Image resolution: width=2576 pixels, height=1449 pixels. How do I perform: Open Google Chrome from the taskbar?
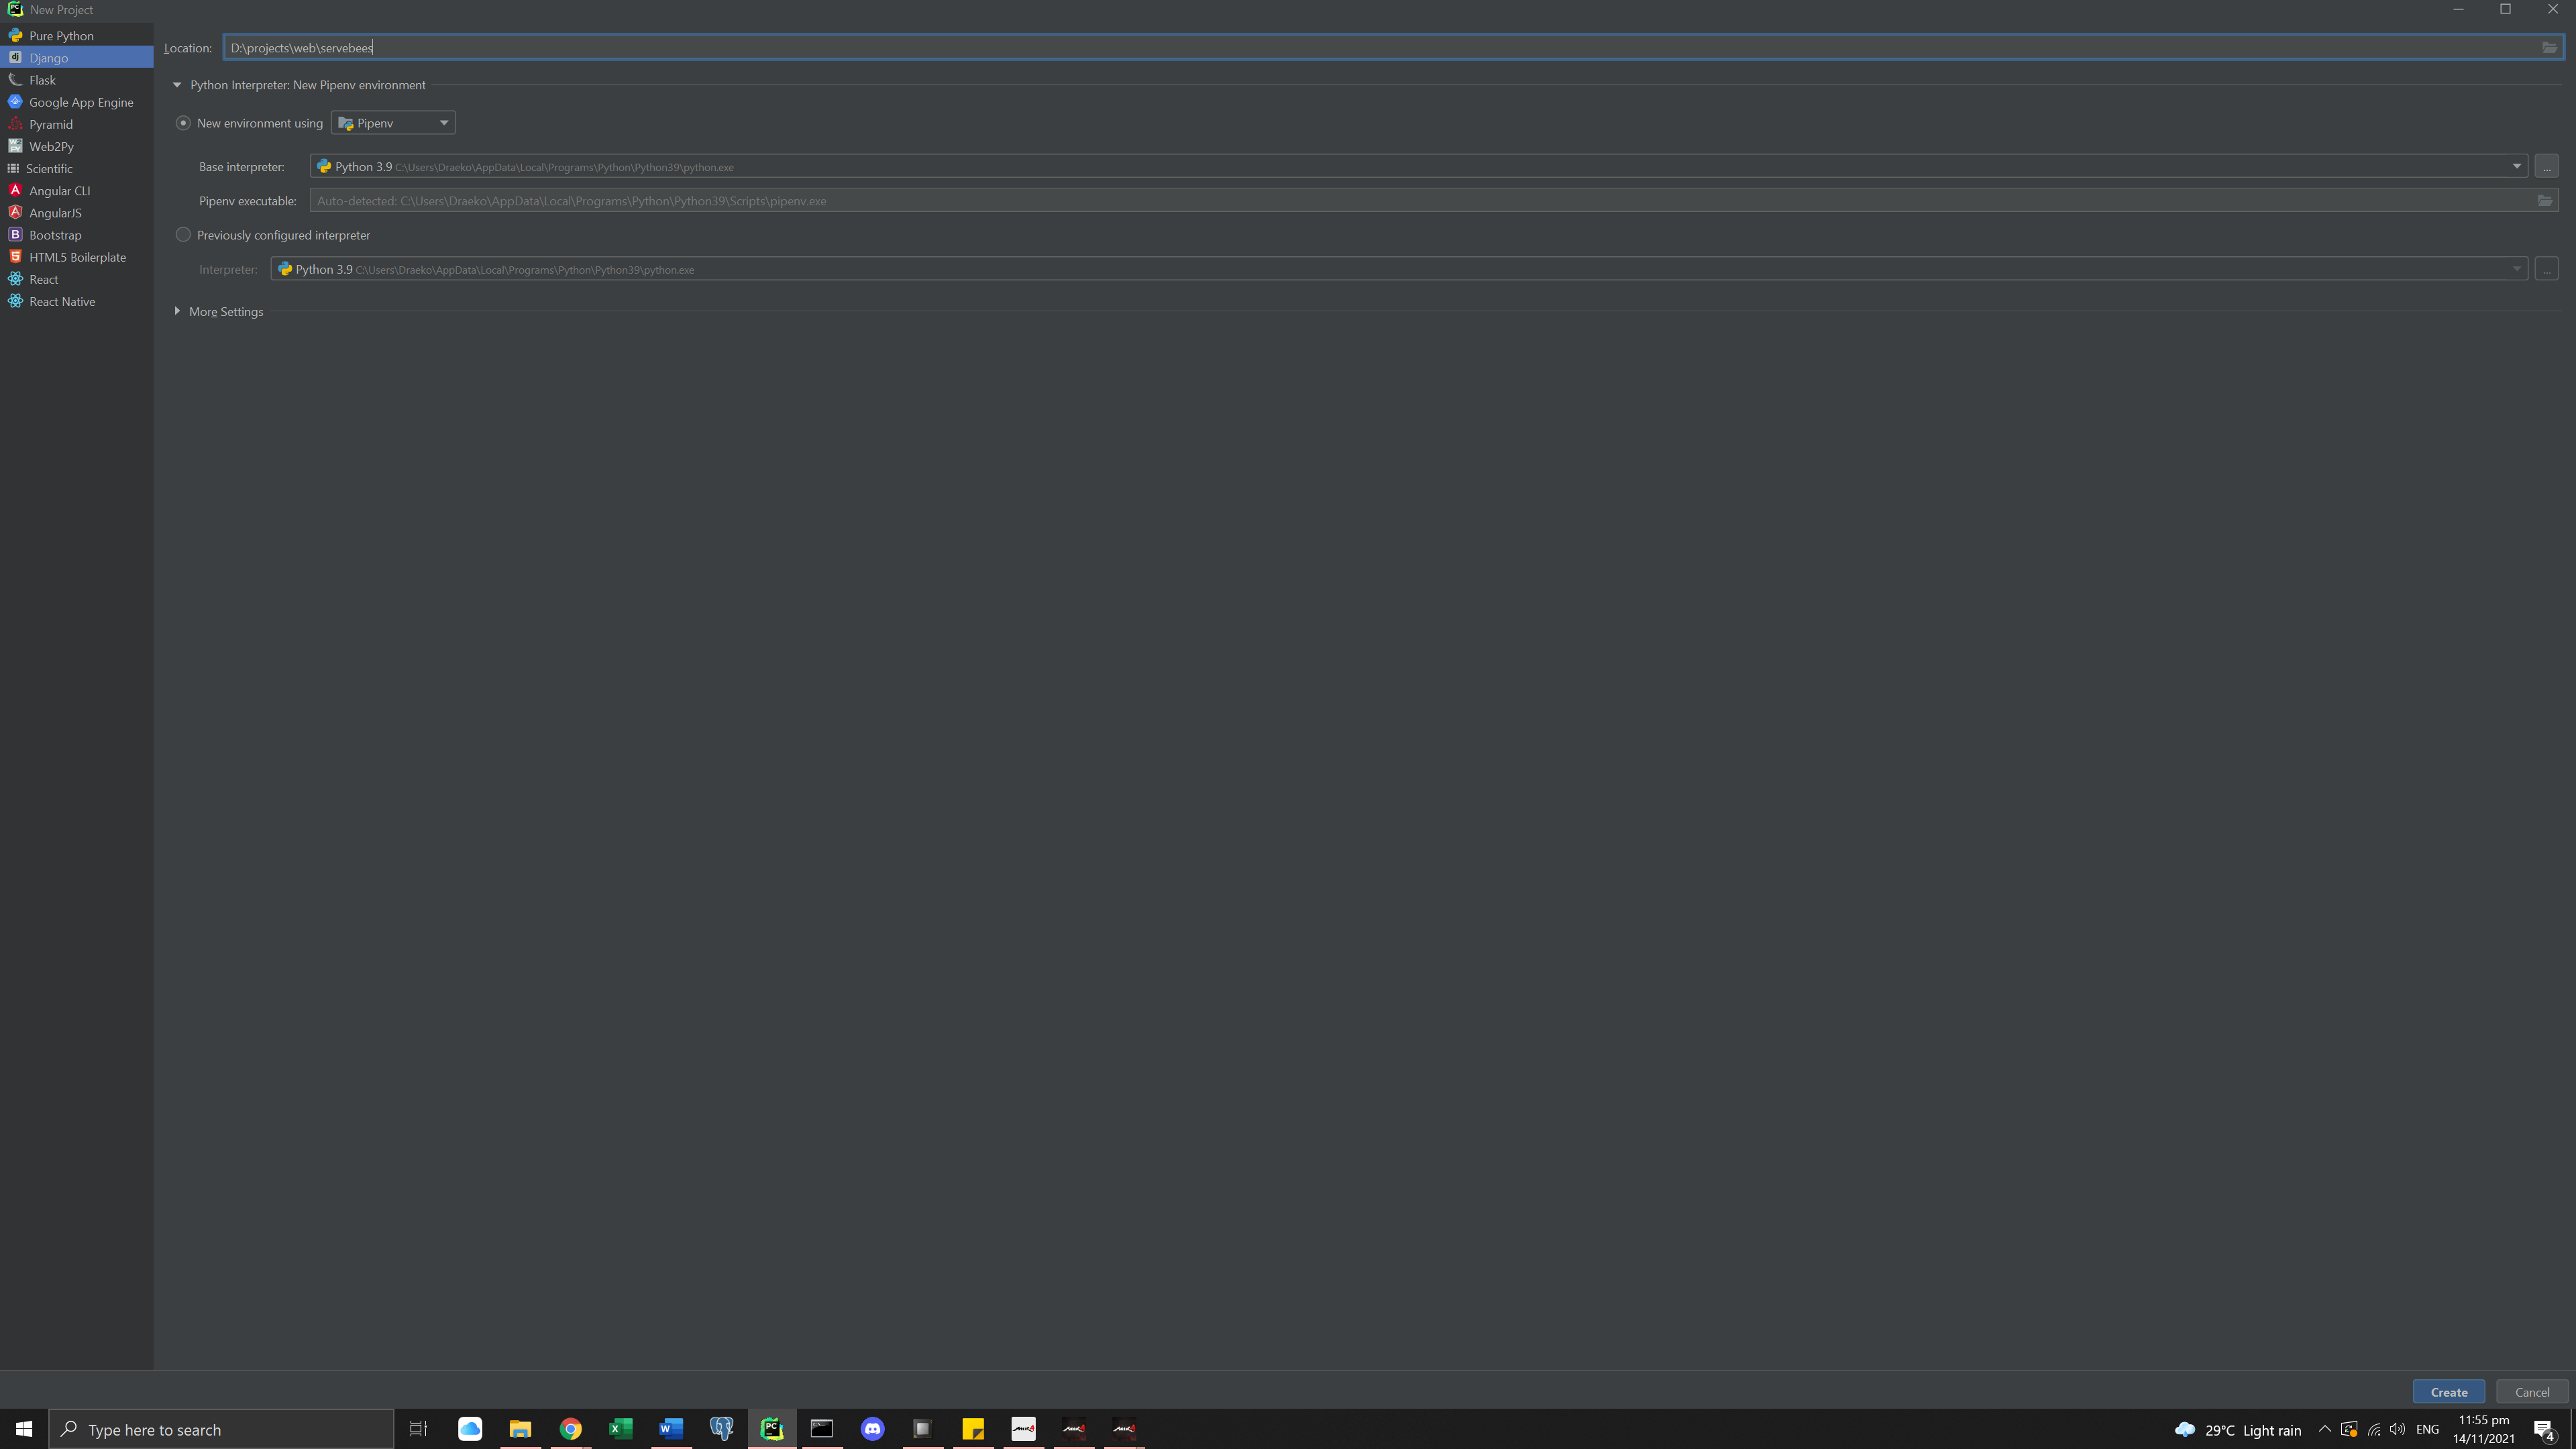570,1429
